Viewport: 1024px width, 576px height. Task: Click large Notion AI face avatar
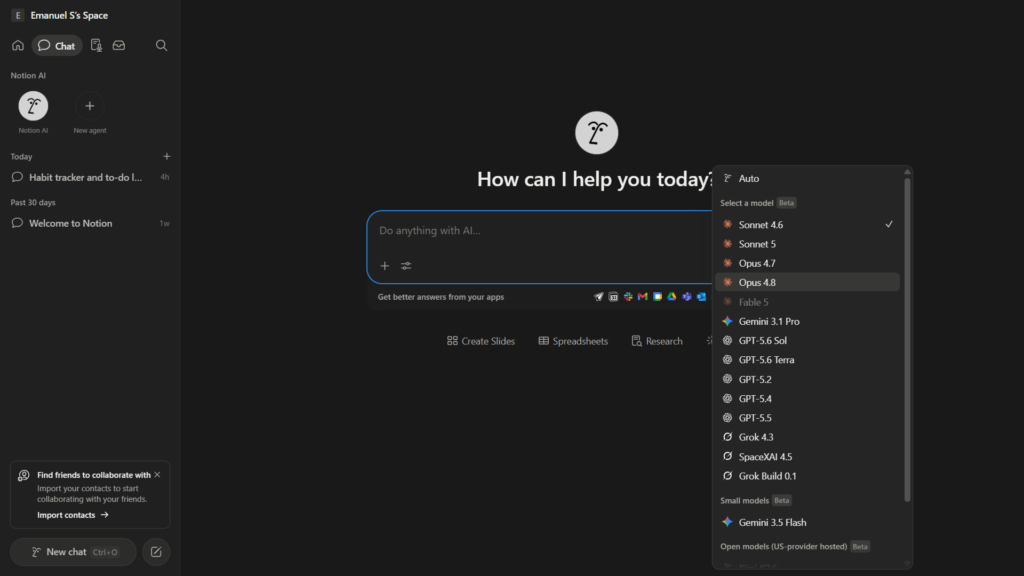coord(596,133)
